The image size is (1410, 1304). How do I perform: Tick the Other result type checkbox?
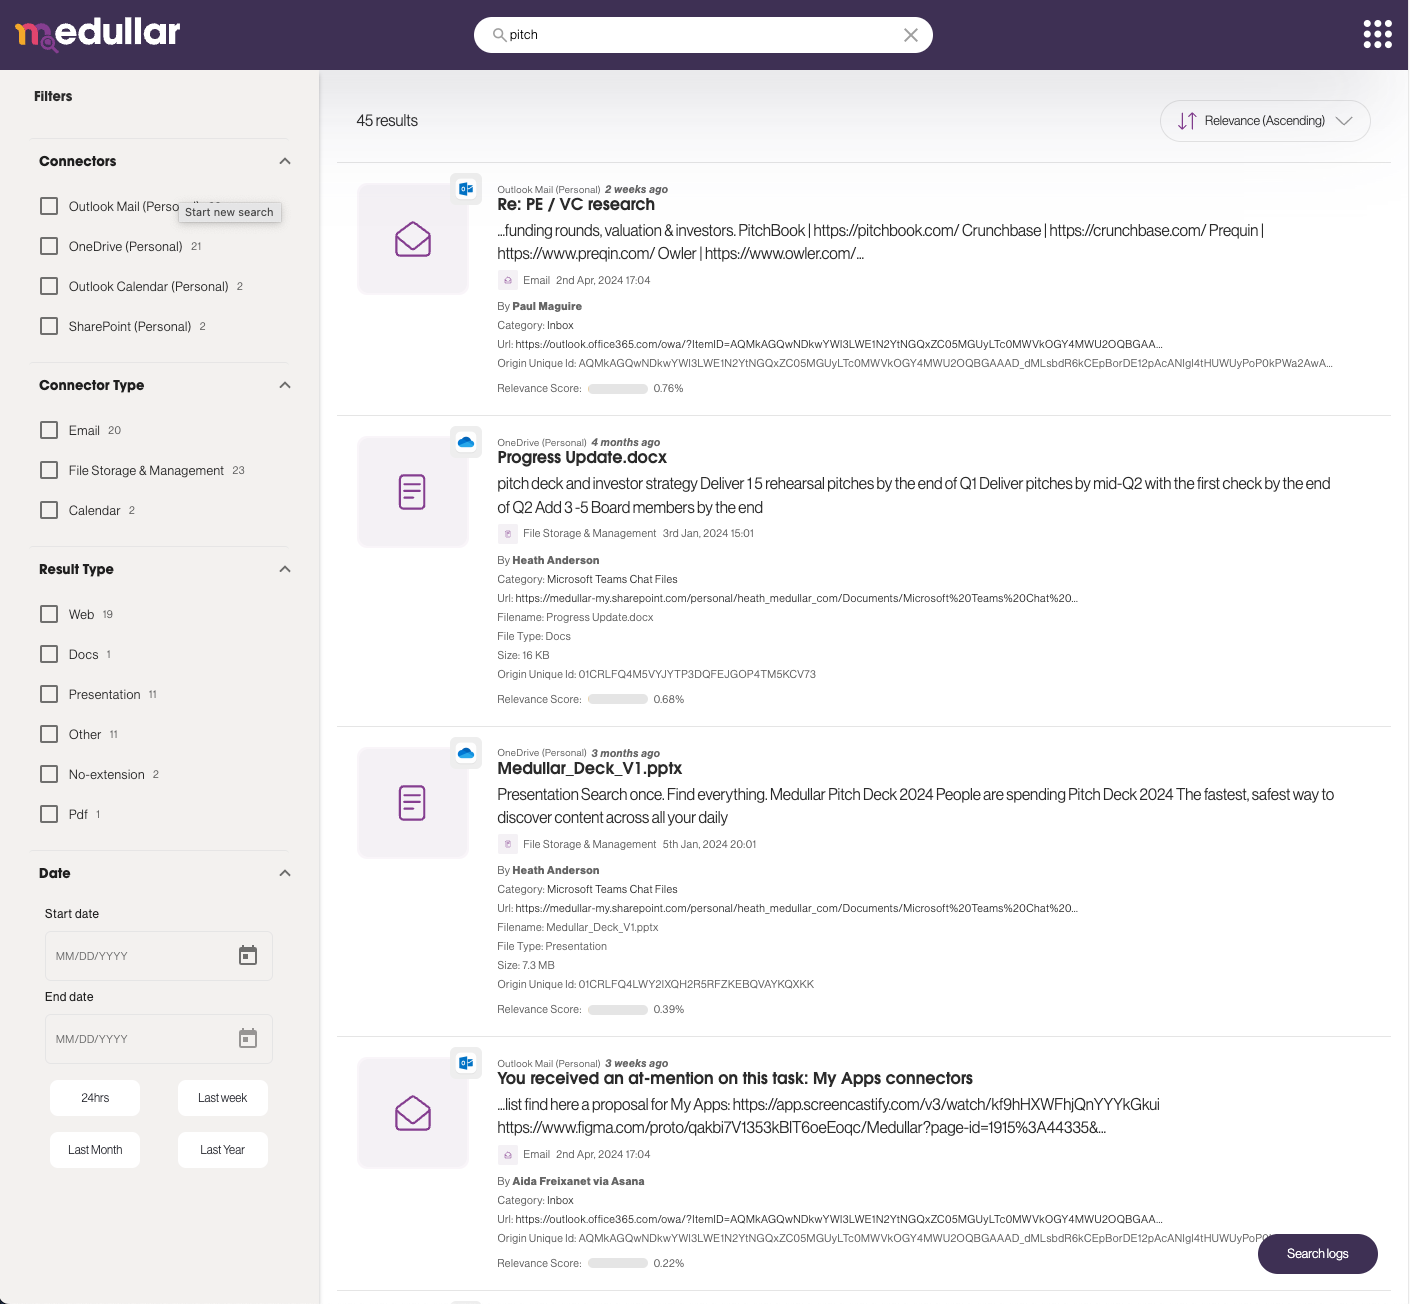(49, 734)
